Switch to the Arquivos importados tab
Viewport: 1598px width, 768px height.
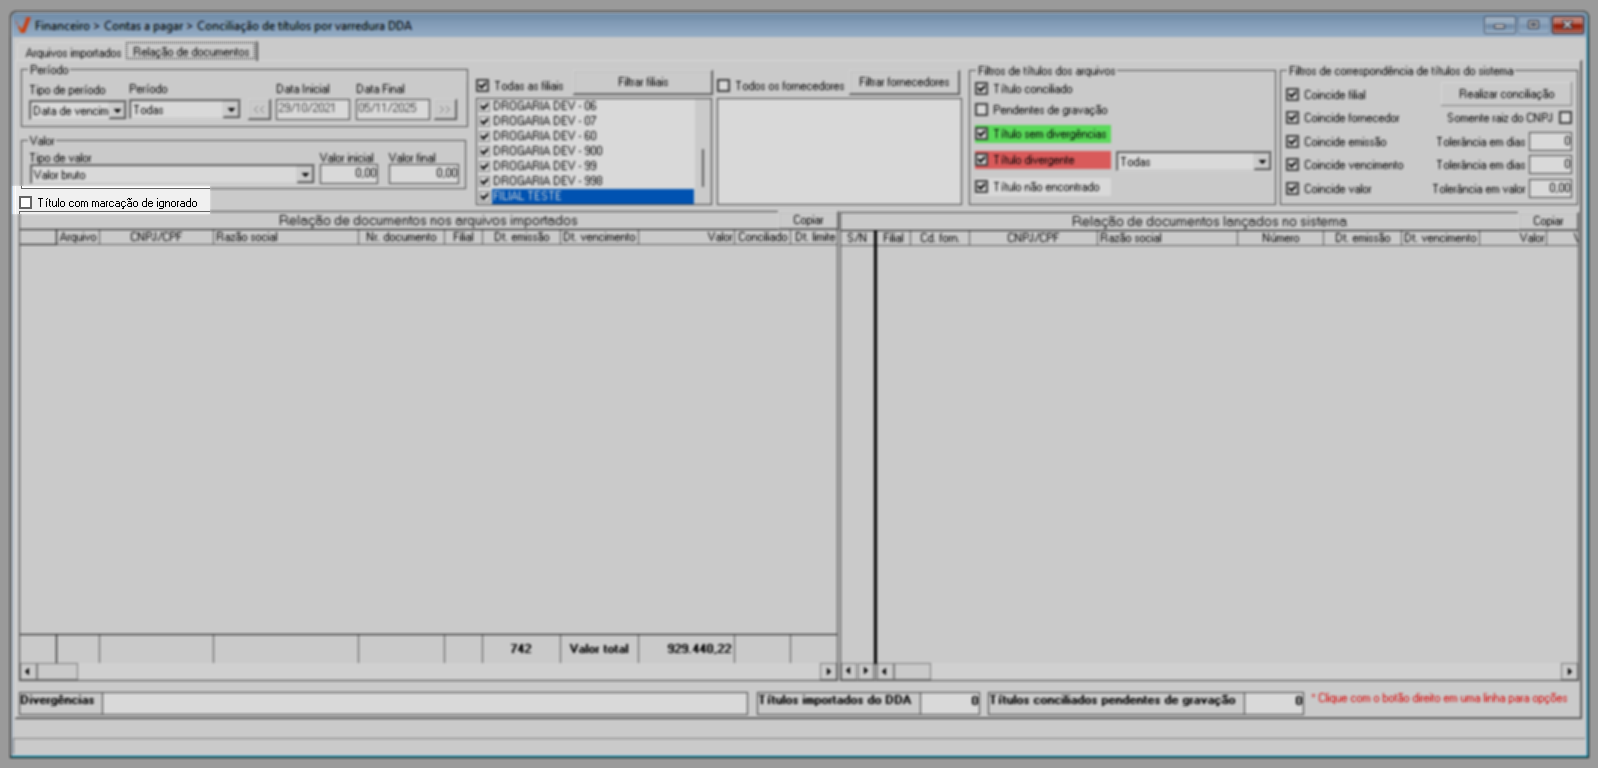click(73, 52)
